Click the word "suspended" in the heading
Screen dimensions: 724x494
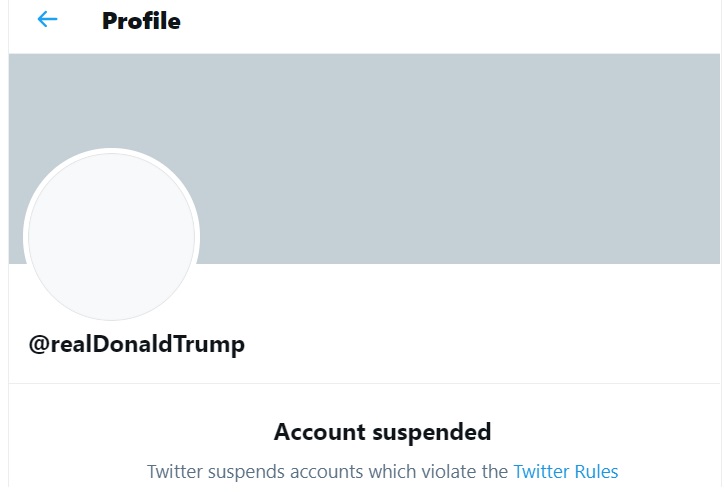(x=431, y=432)
